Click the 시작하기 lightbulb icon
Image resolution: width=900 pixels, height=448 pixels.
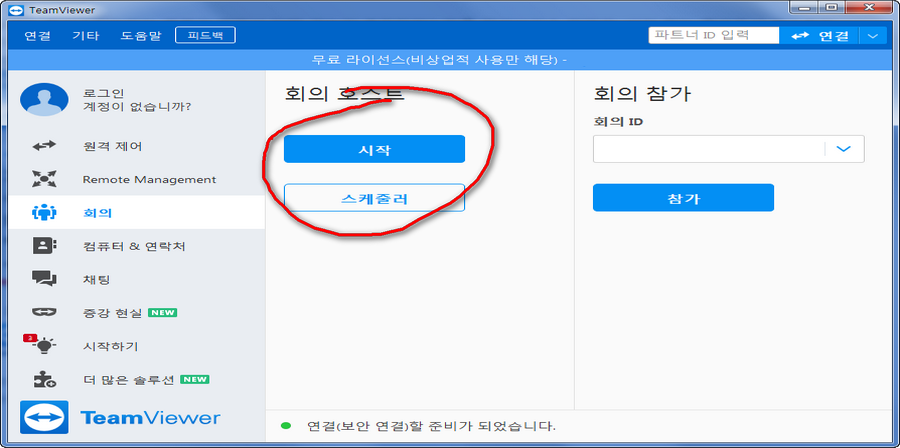click(x=44, y=345)
